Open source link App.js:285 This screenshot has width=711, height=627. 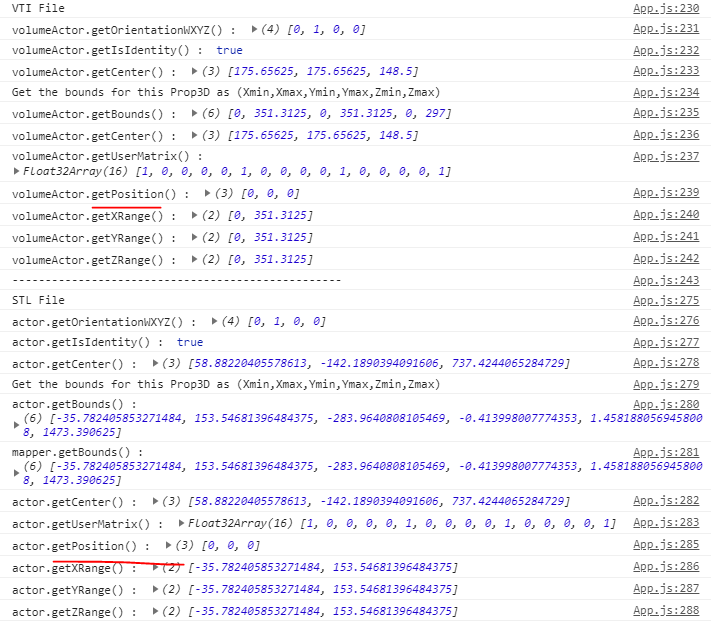point(666,544)
